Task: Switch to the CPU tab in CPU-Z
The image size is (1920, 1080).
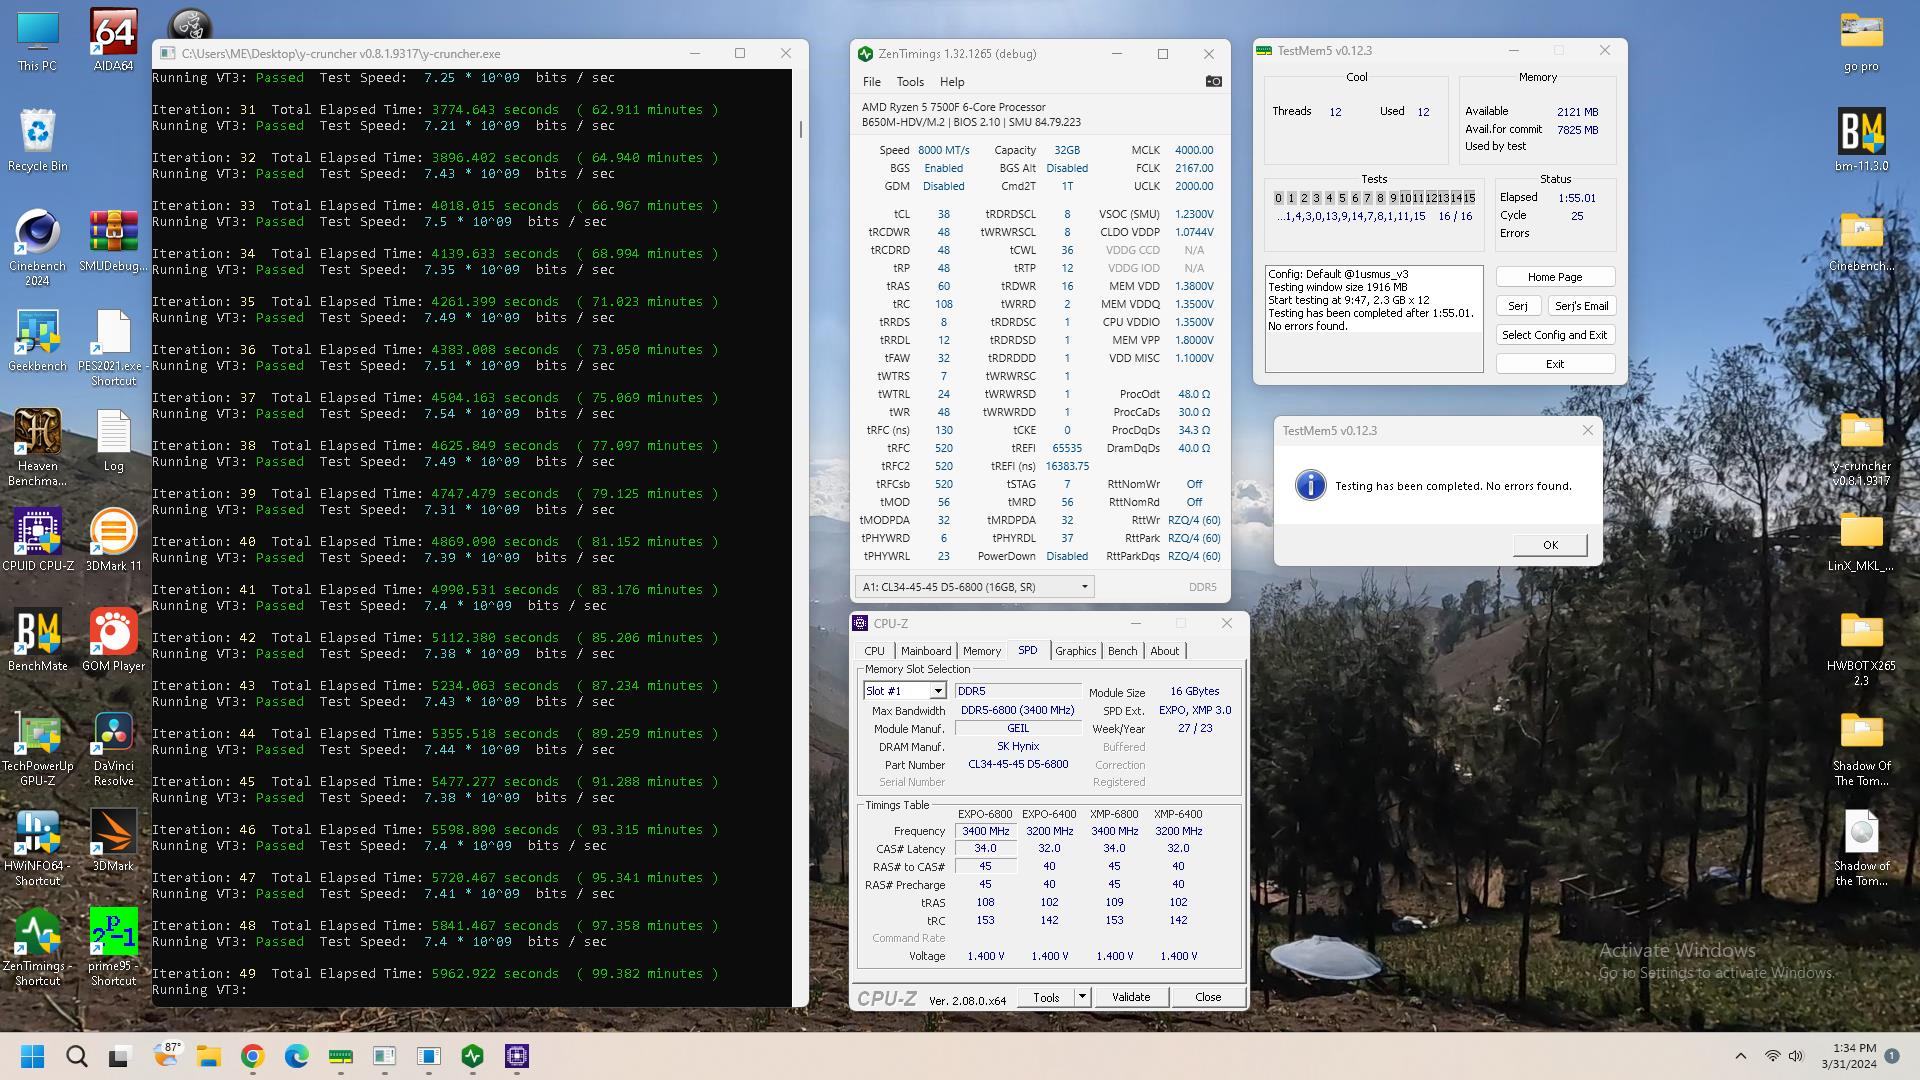Action: (x=874, y=651)
